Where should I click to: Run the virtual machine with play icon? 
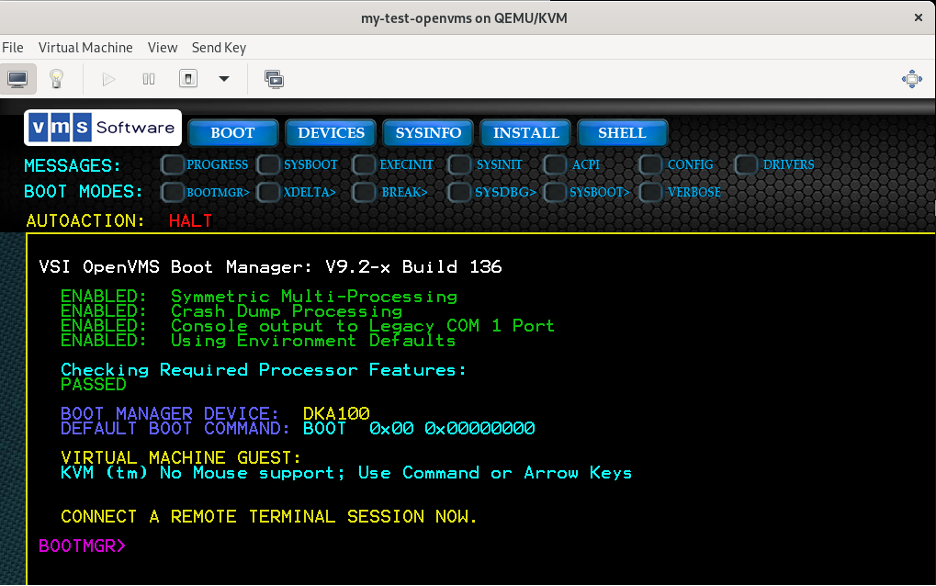point(109,79)
